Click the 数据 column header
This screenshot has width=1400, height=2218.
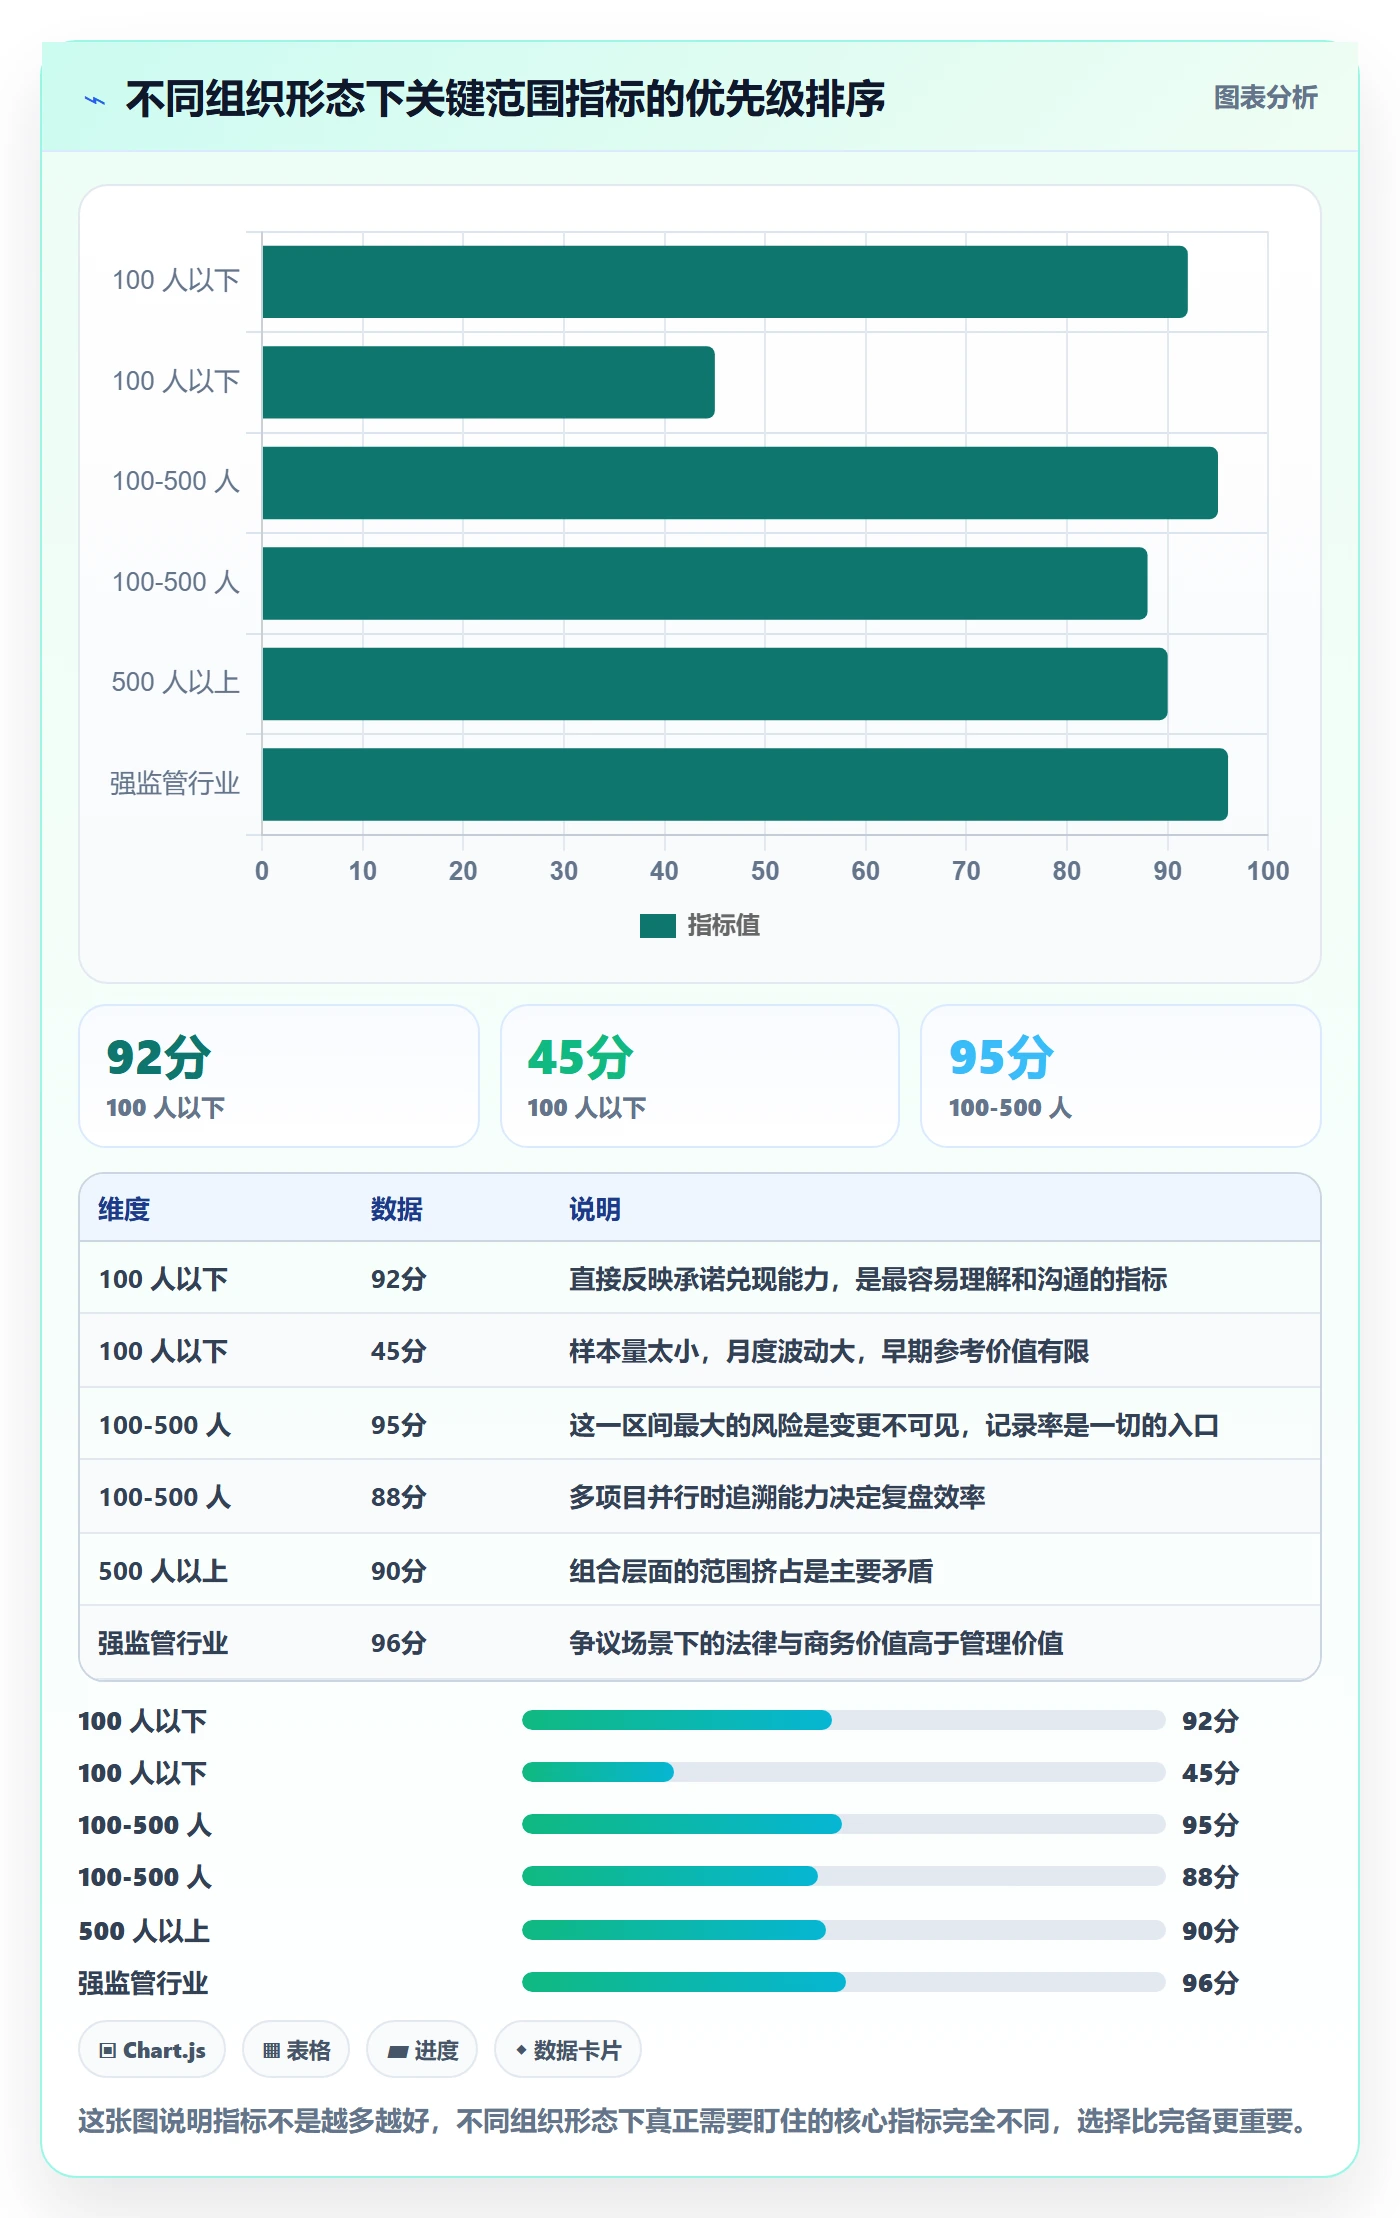tap(397, 1209)
